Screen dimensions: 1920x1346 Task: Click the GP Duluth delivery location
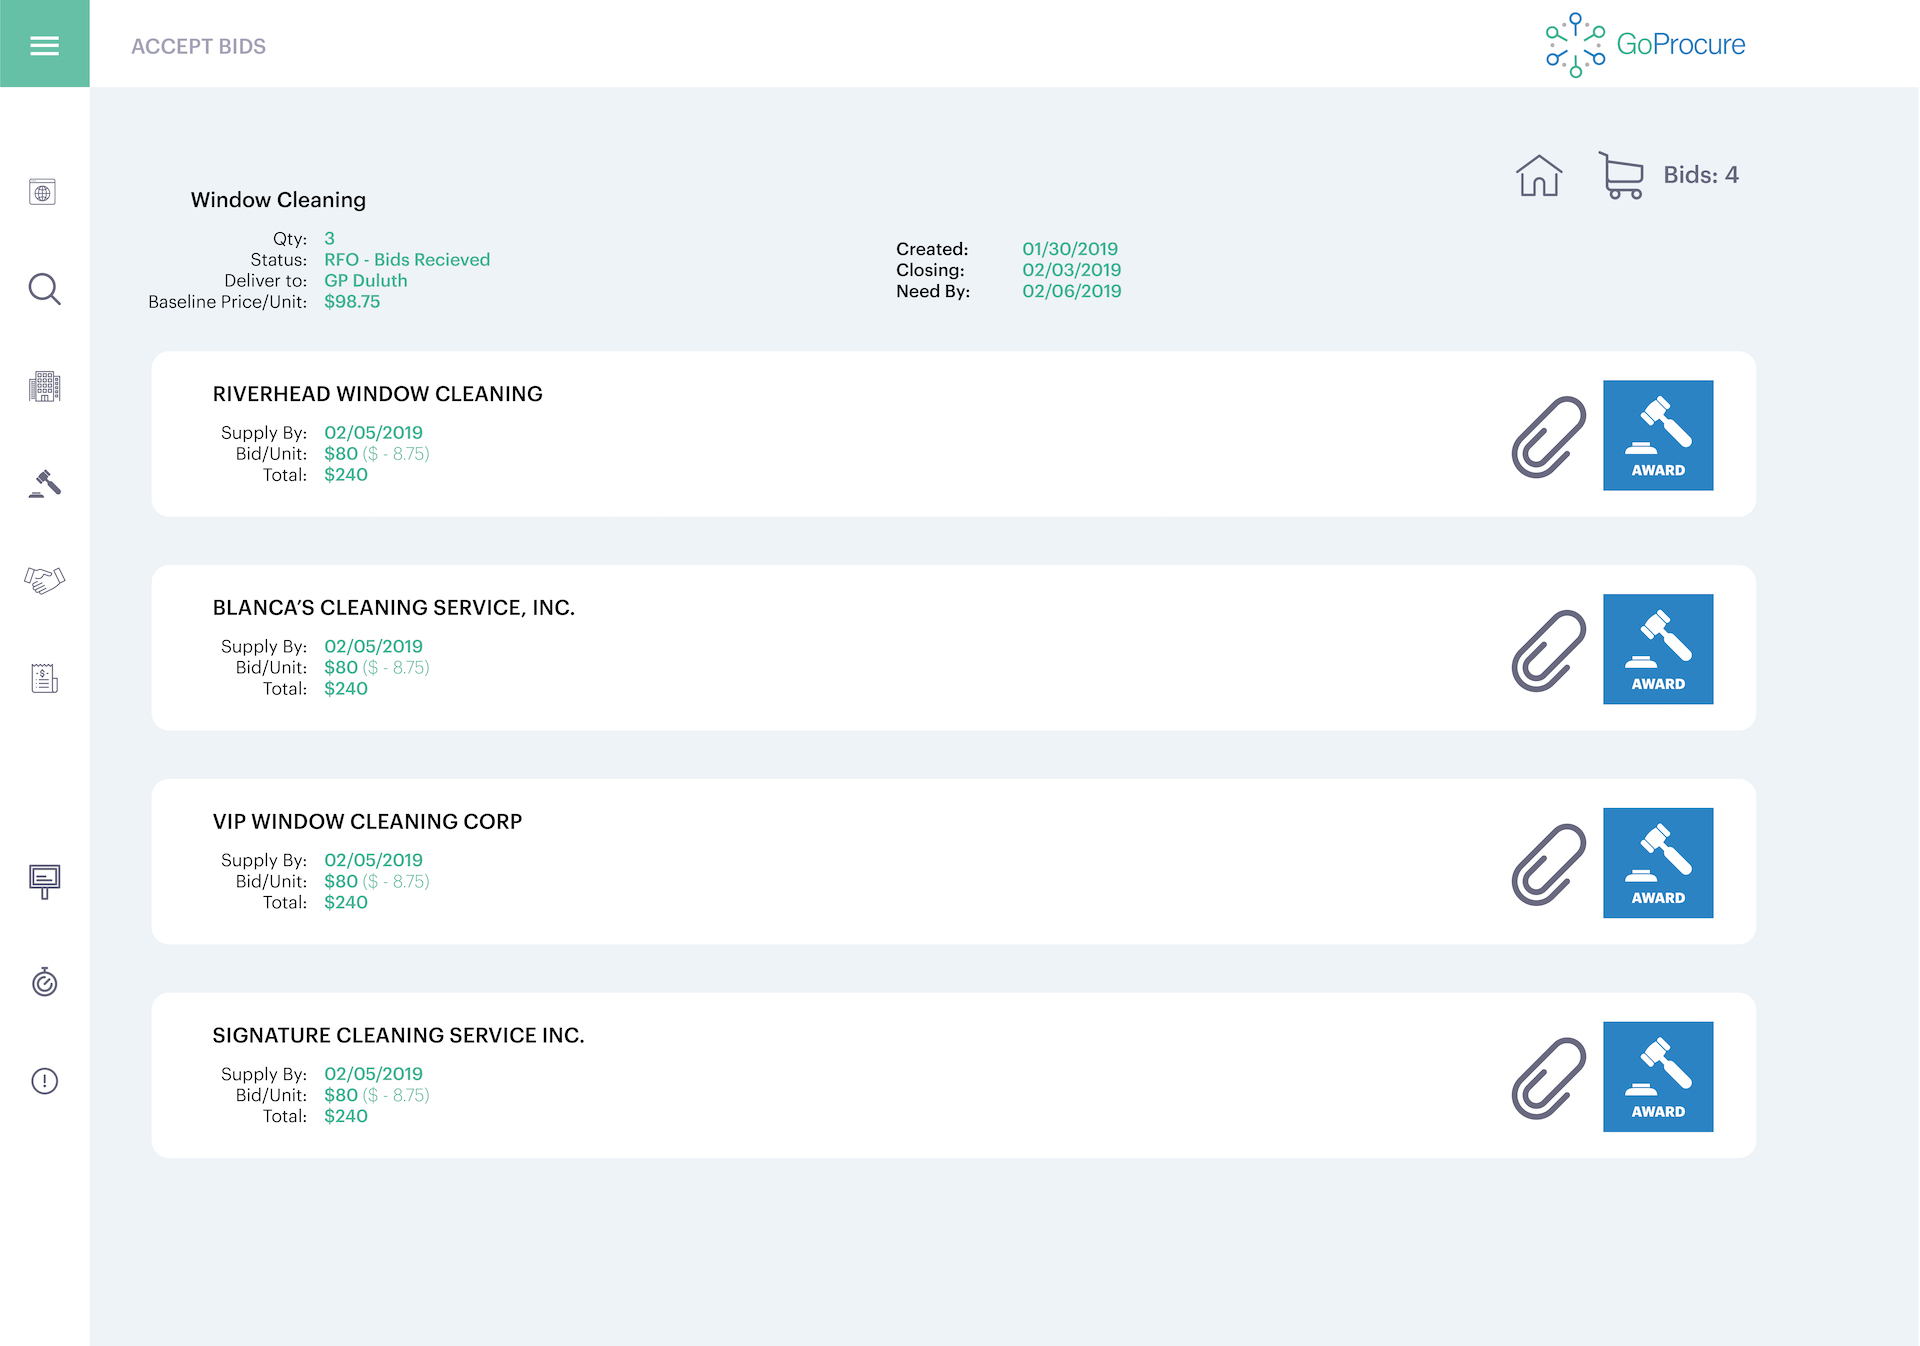365,281
